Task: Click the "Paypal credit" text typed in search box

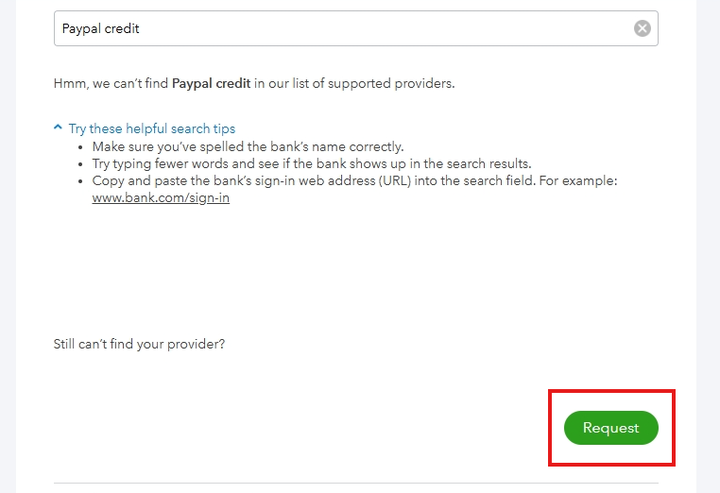Action: 101,28
